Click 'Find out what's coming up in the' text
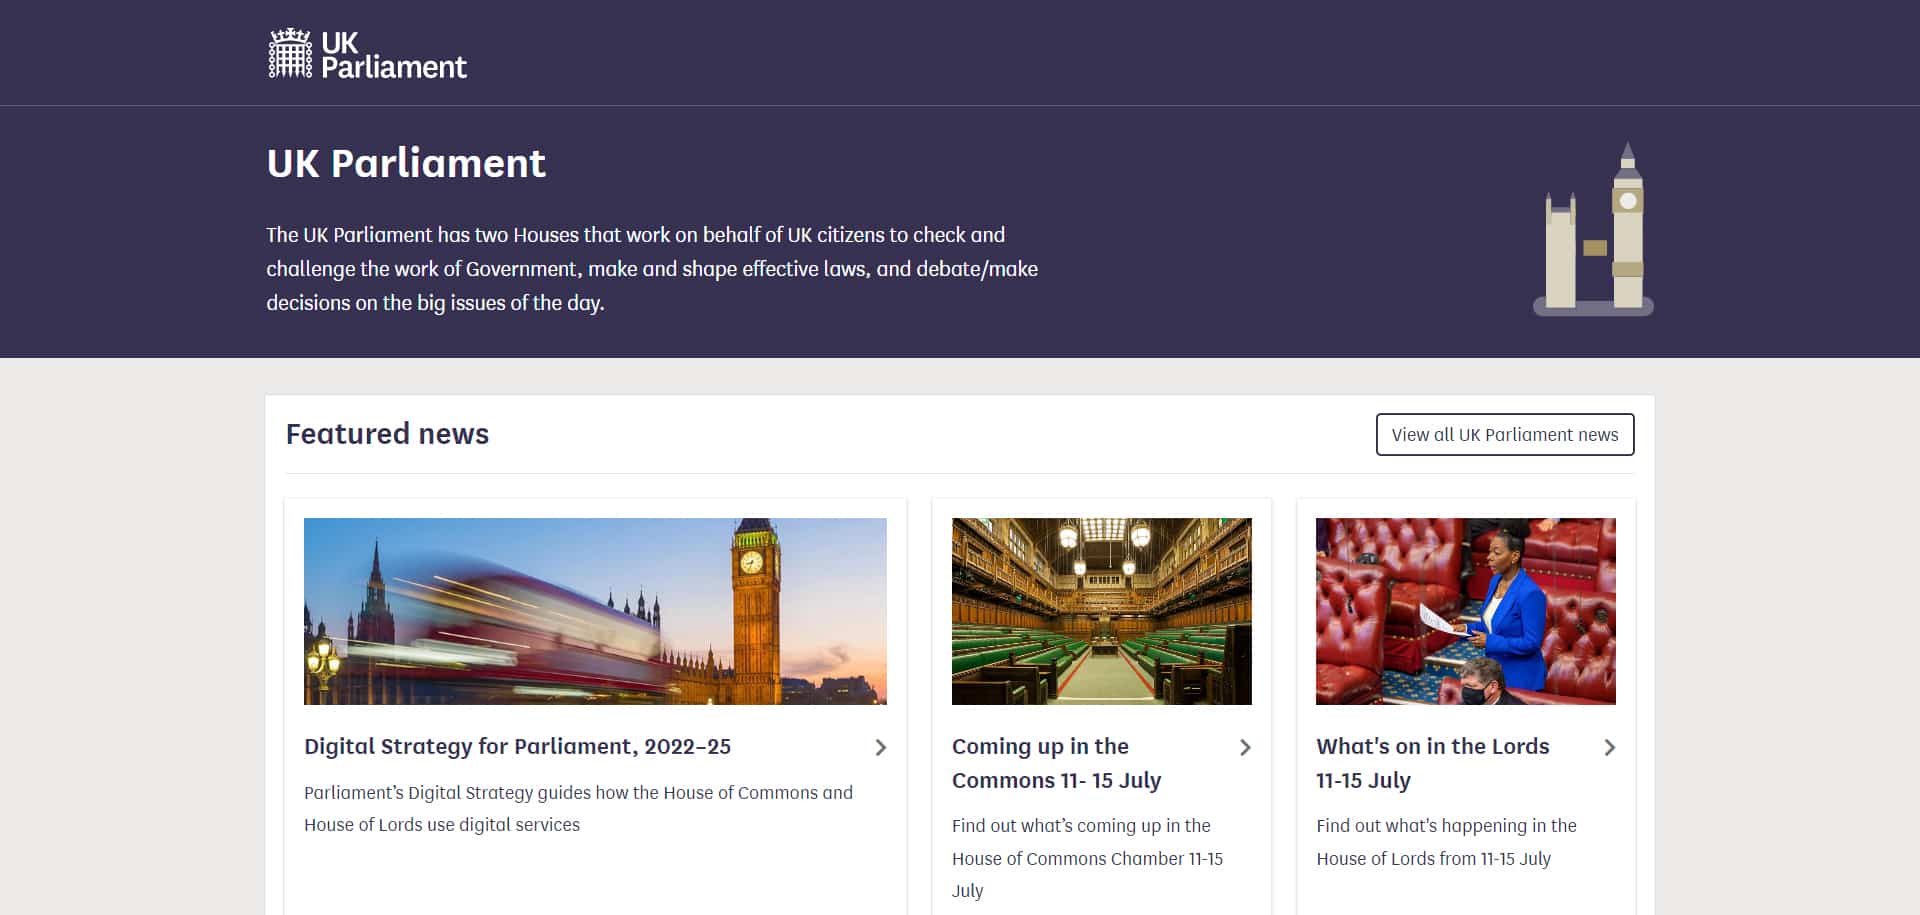This screenshot has width=1920, height=915. pos(1081,825)
